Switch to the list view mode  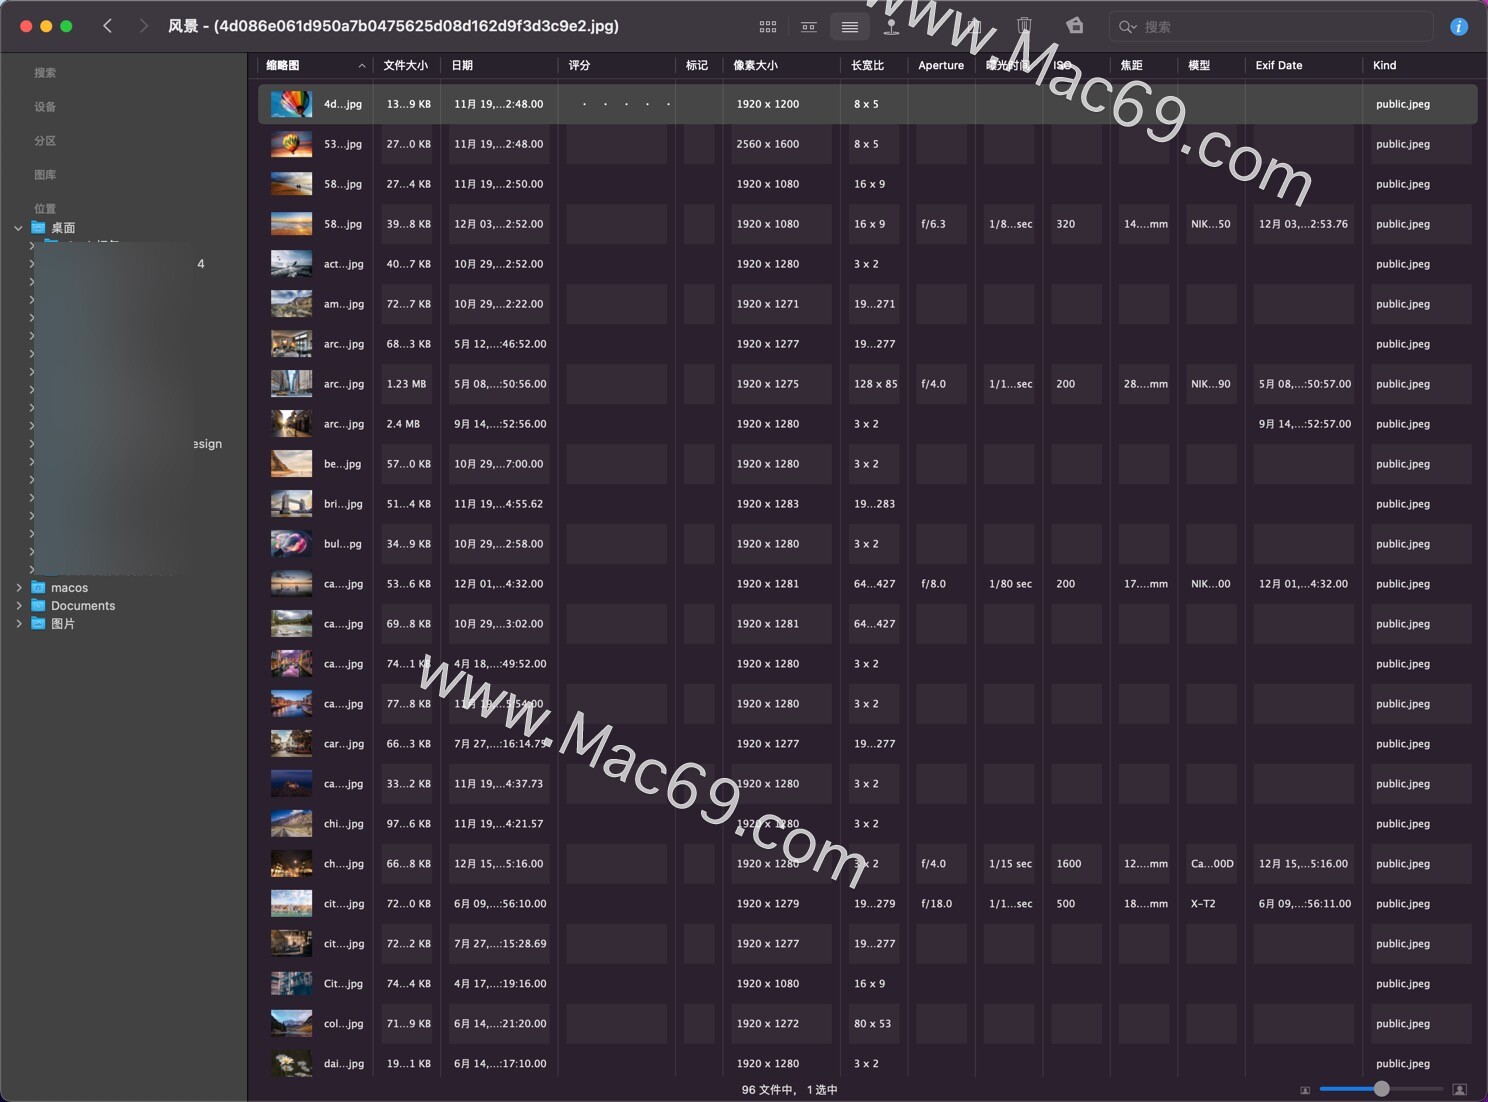point(850,27)
